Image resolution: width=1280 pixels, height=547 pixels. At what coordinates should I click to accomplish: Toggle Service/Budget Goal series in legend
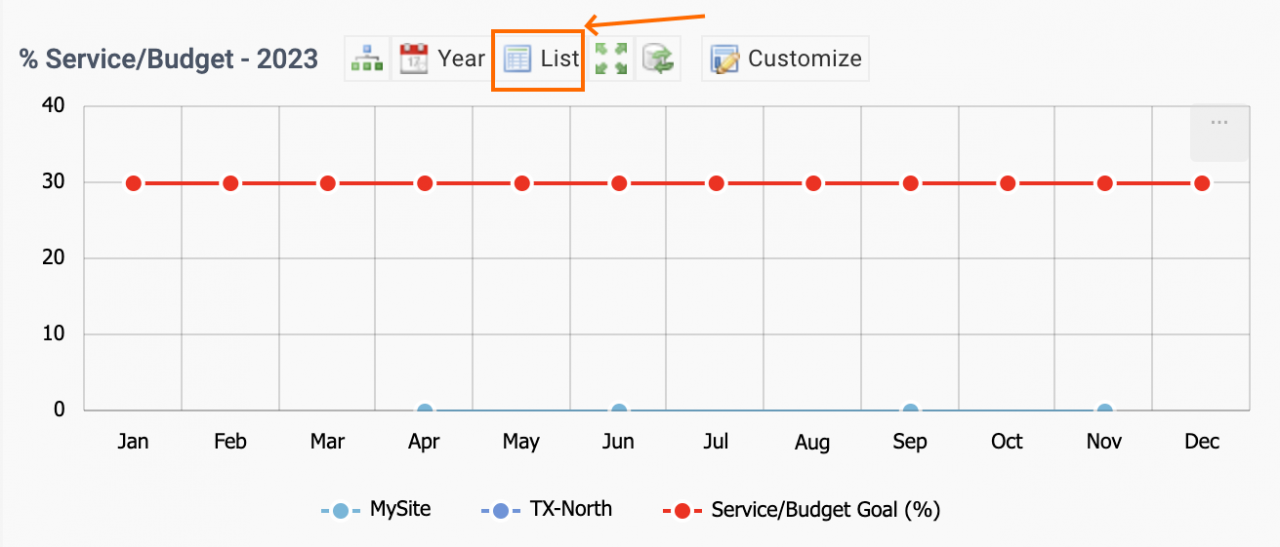[801, 510]
